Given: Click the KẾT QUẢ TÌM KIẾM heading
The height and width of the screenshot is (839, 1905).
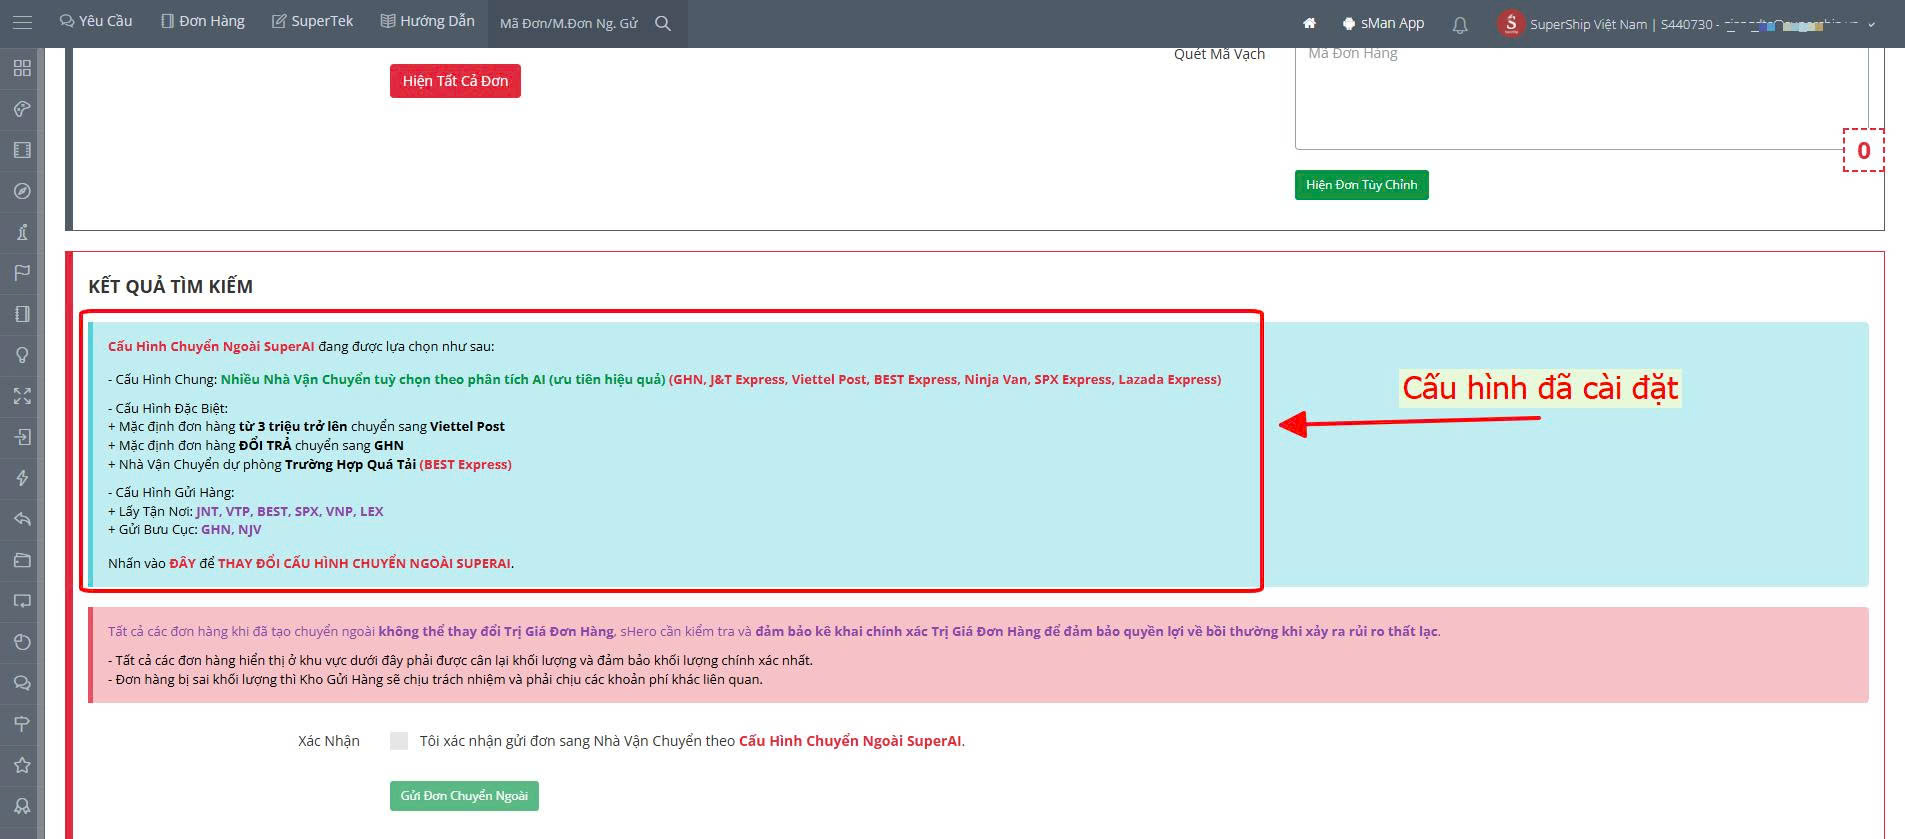Looking at the screenshot, I should (x=171, y=286).
